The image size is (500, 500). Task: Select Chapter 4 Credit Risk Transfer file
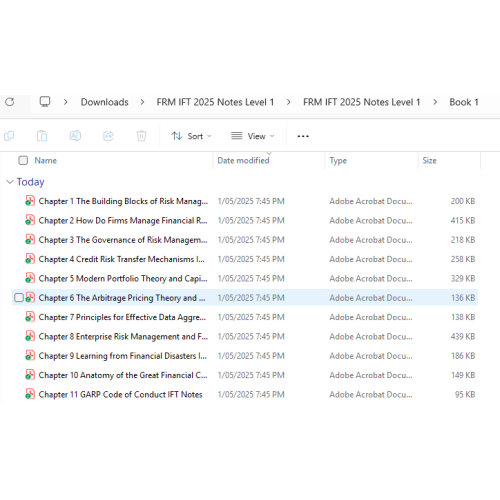tap(122, 259)
